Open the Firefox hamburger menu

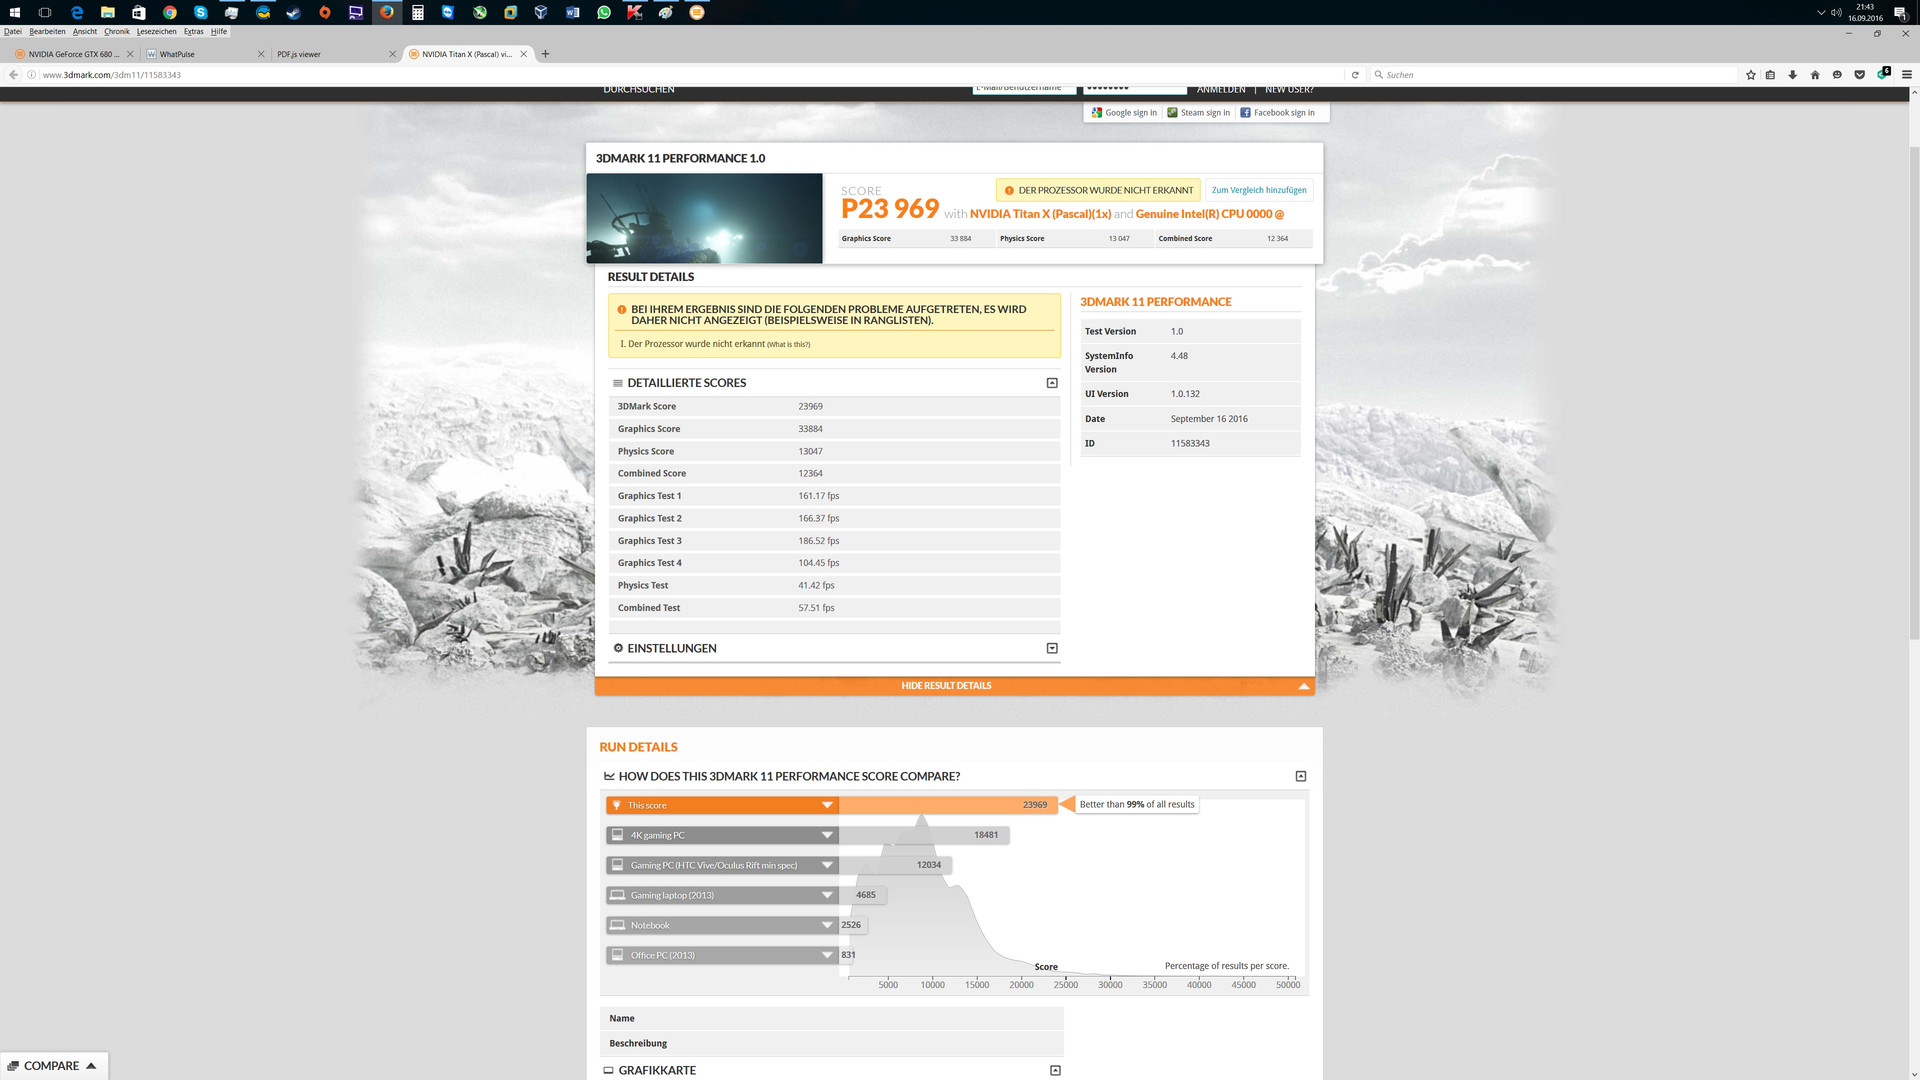[x=1906, y=75]
